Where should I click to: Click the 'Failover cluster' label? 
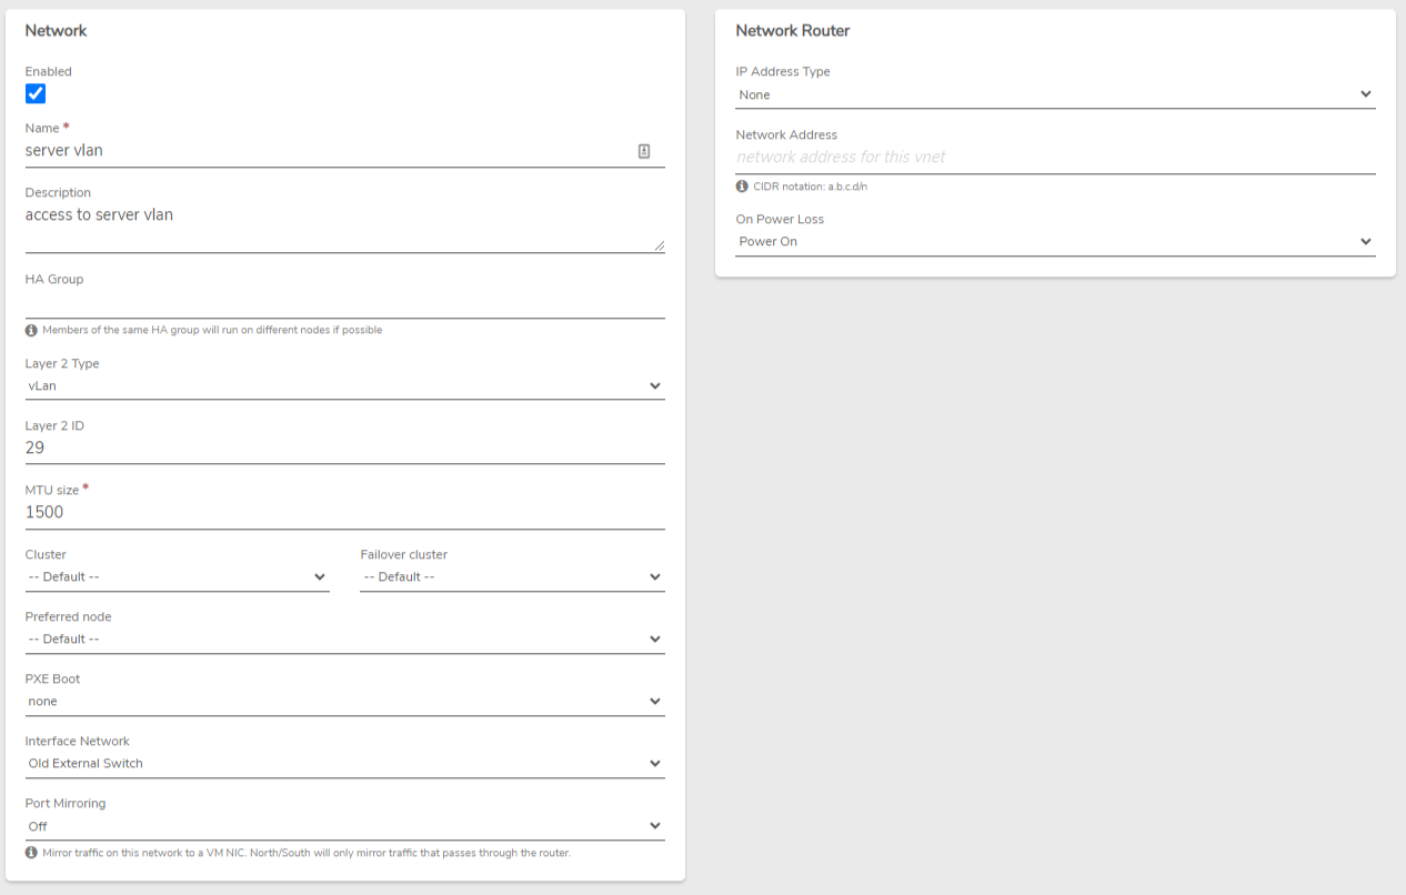click(404, 555)
